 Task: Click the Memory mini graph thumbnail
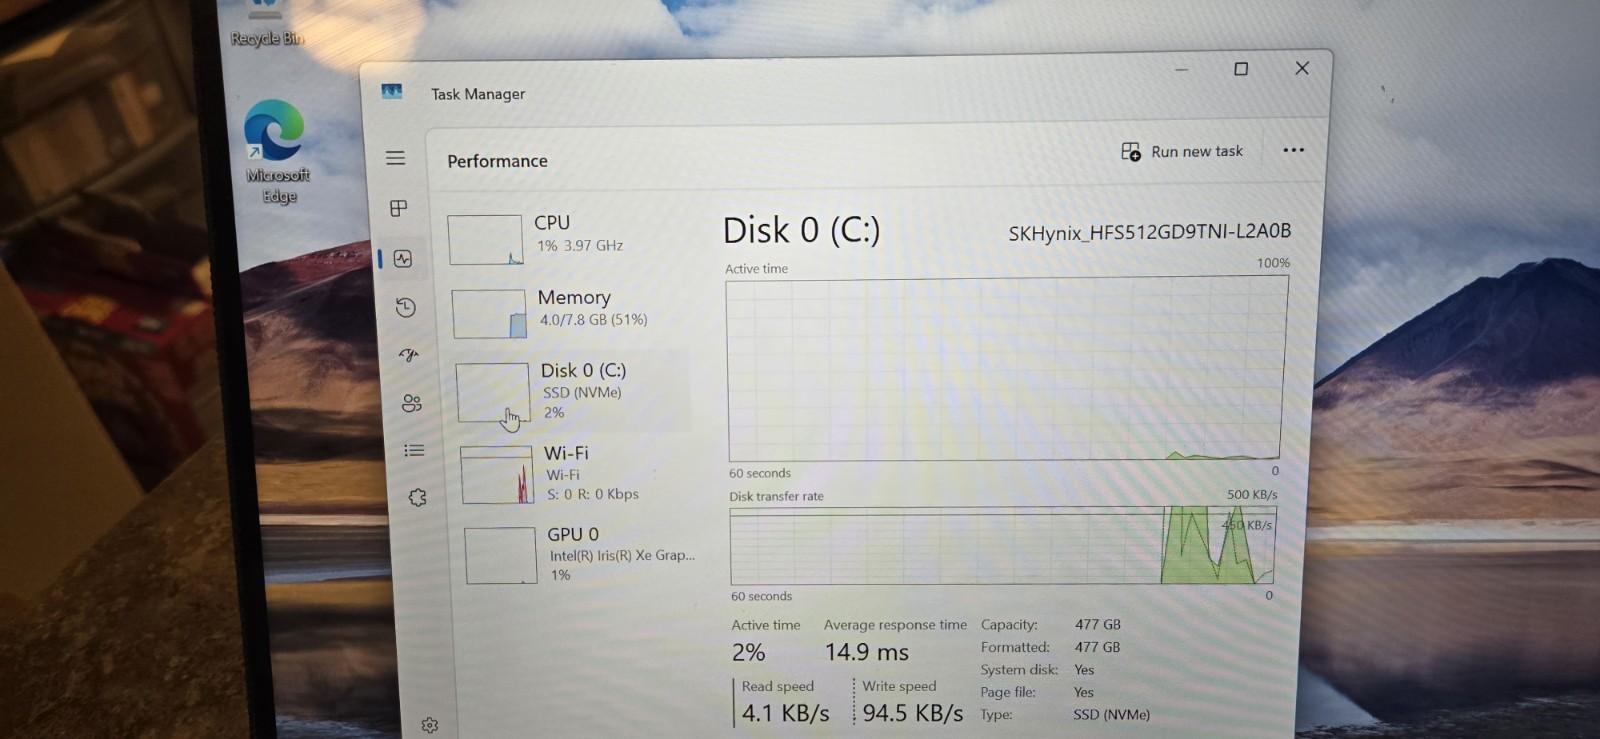point(489,314)
